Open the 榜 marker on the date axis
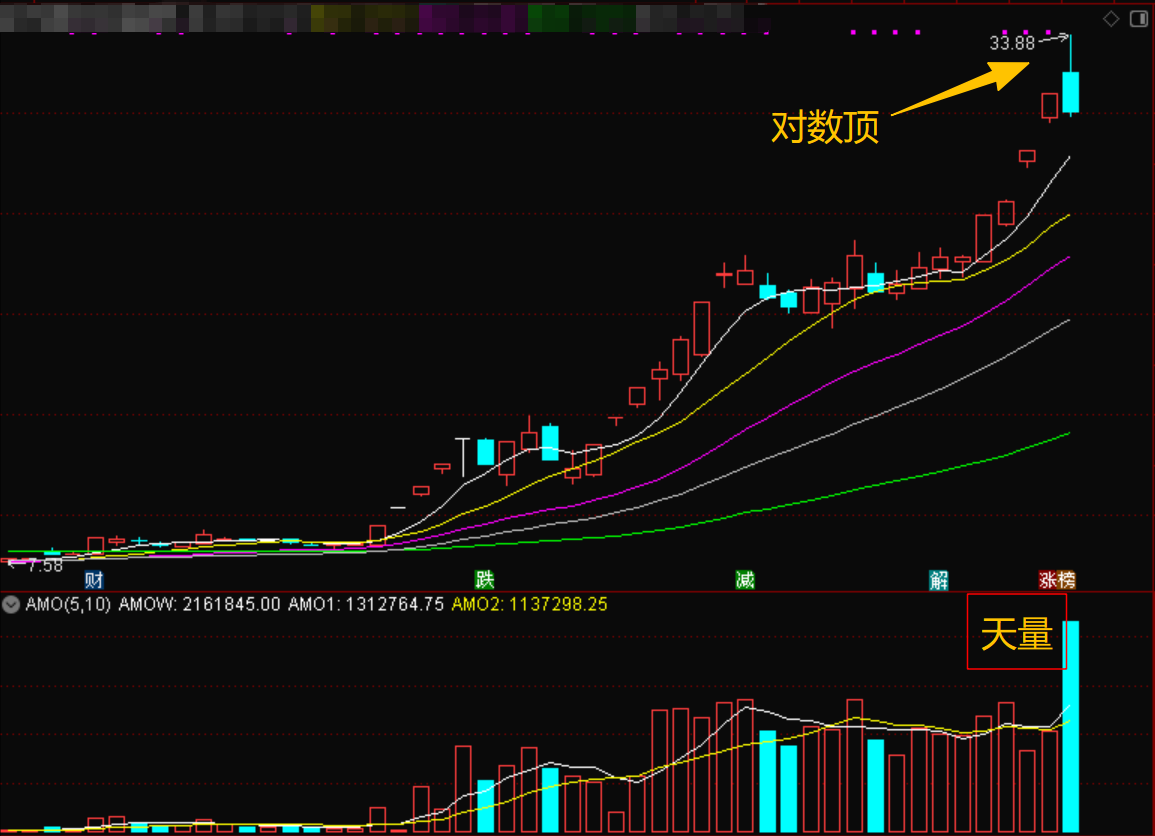The width and height of the screenshot is (1155, 836). point(1066,580)
